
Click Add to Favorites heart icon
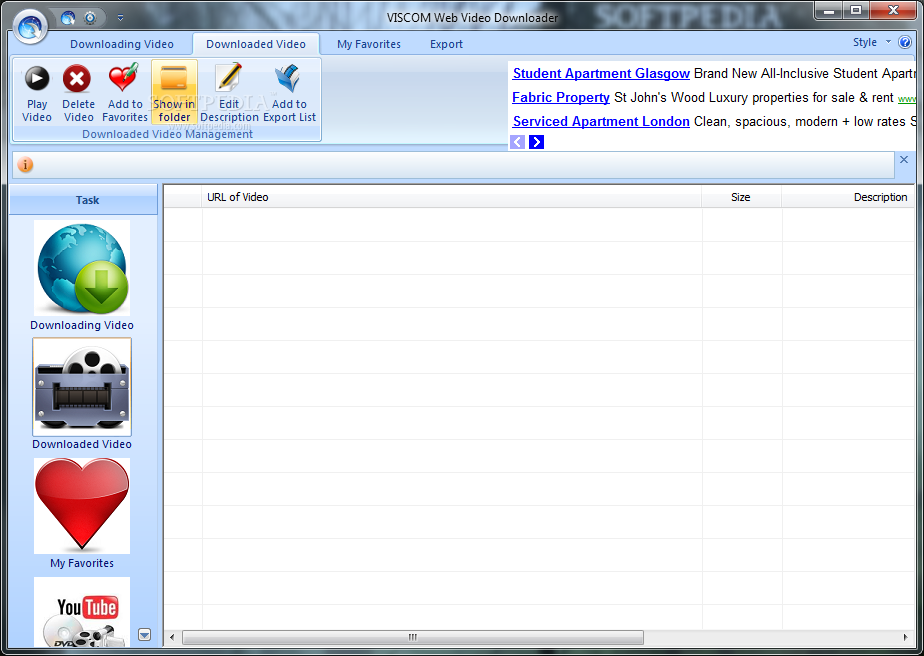point(123,78)
